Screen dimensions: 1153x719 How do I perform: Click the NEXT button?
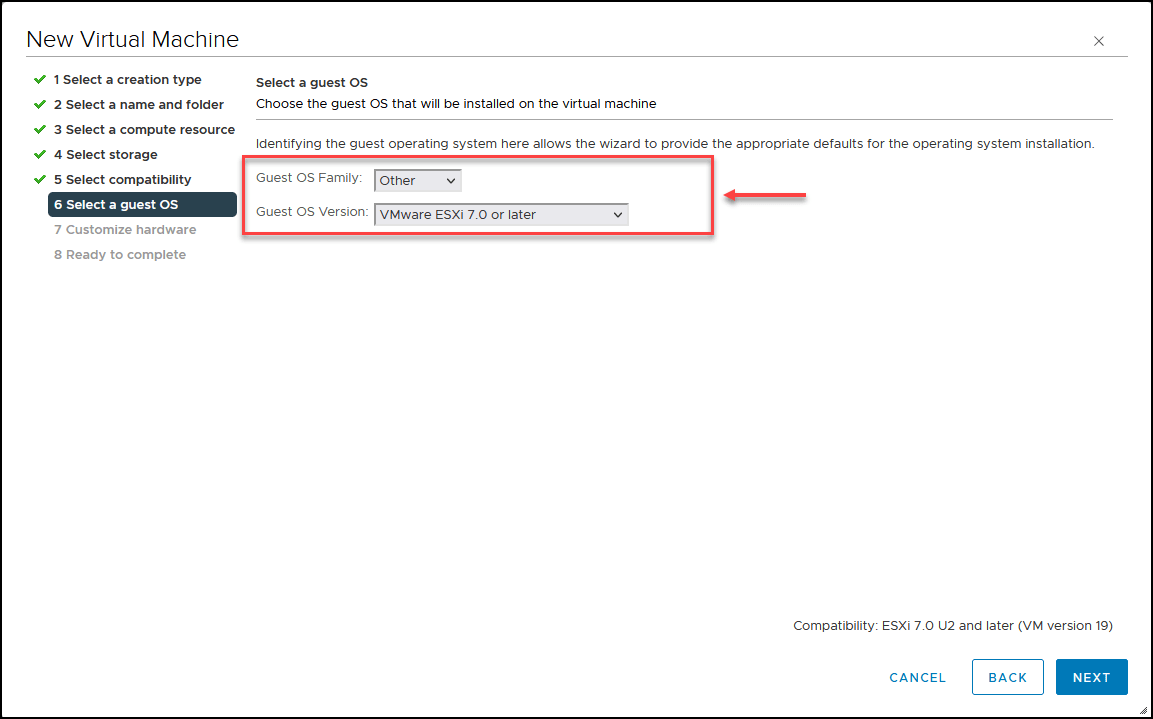coord(1091,677)
